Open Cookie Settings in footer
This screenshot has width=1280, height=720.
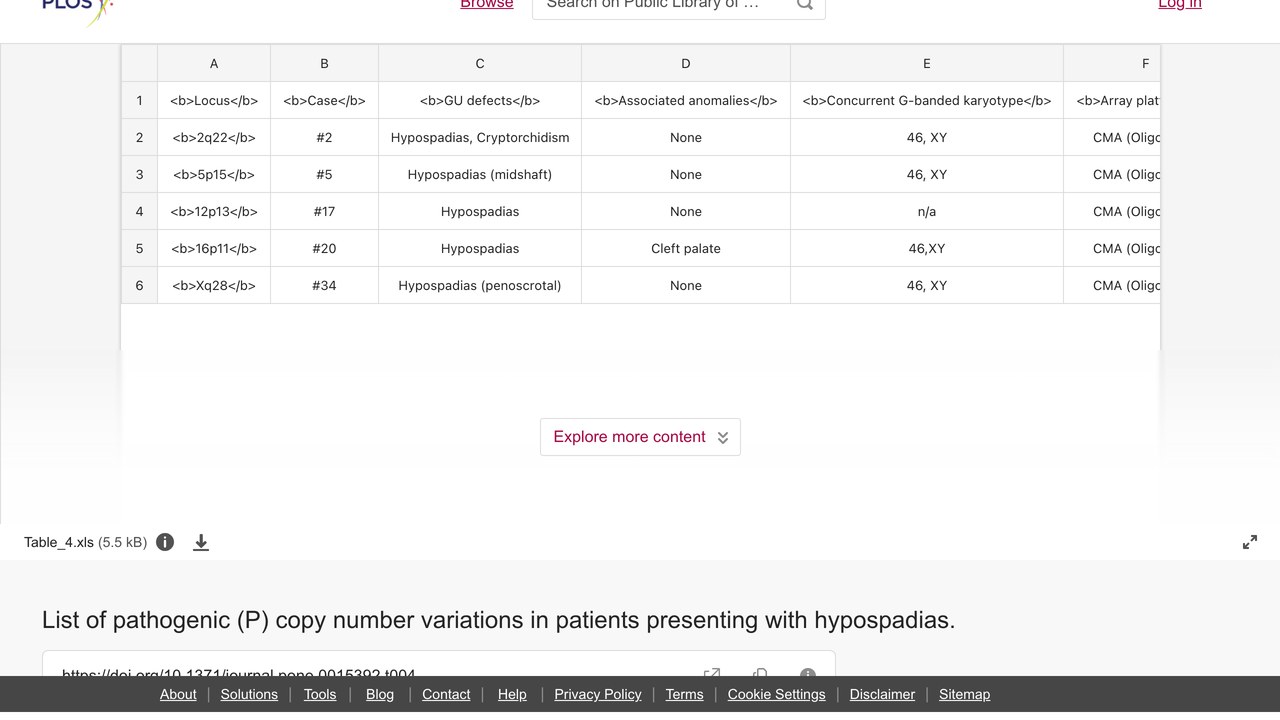point(777,694)
